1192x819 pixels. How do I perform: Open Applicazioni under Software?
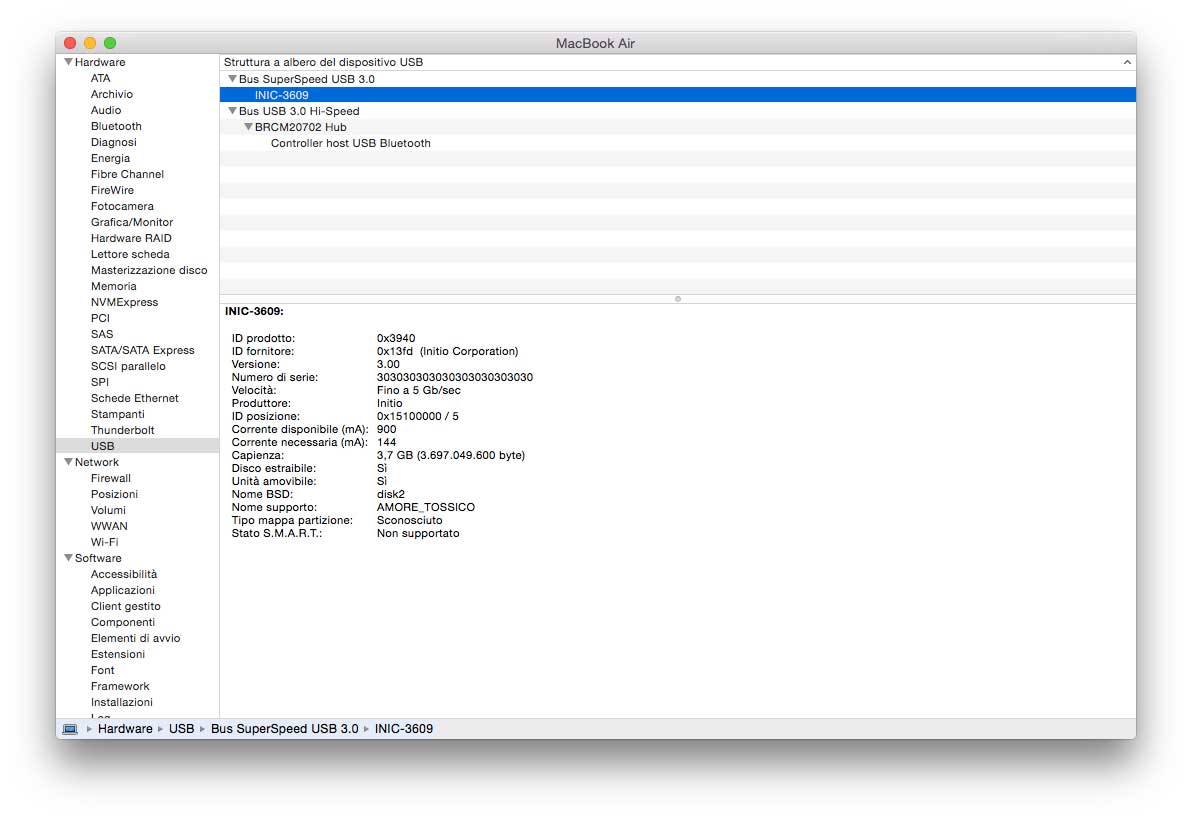tap(125, 590)
